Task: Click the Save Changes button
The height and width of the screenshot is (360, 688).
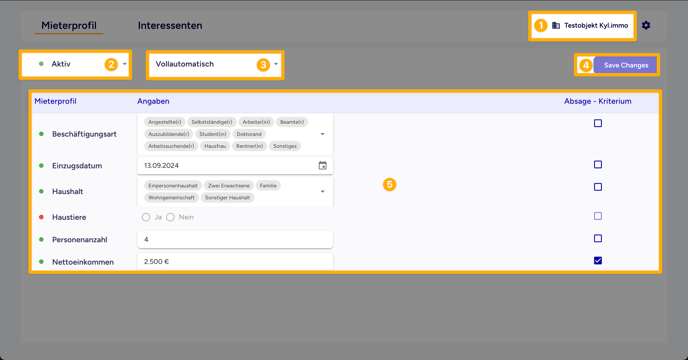Action: click(625, 65)
